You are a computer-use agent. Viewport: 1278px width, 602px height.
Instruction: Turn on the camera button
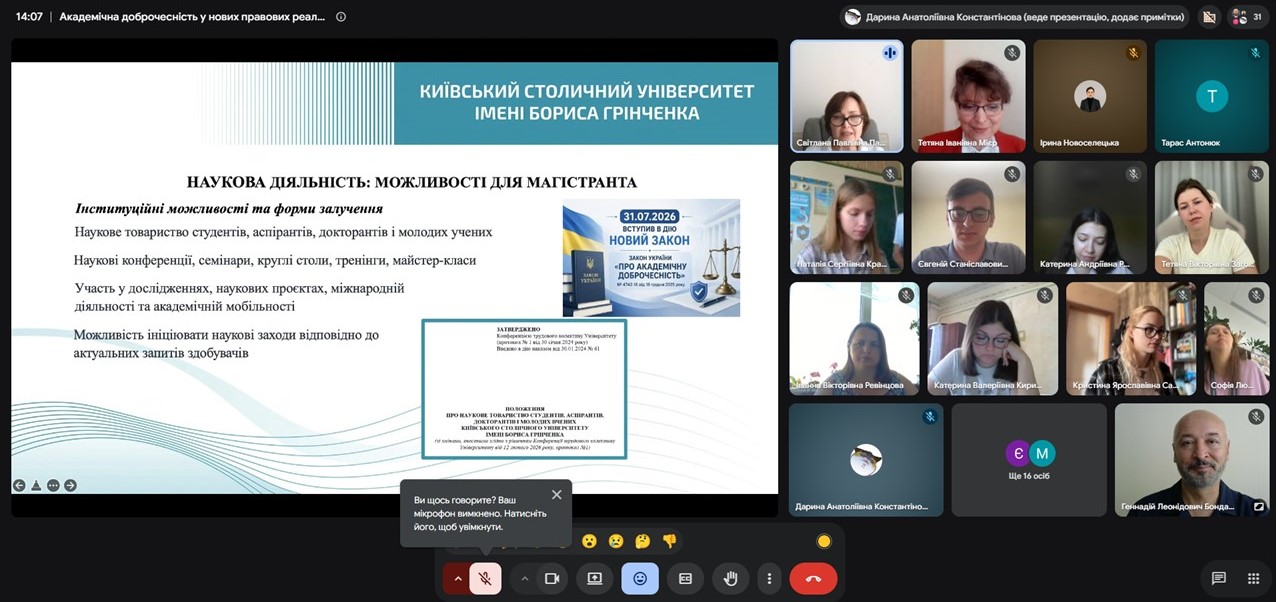coord(551,578)
